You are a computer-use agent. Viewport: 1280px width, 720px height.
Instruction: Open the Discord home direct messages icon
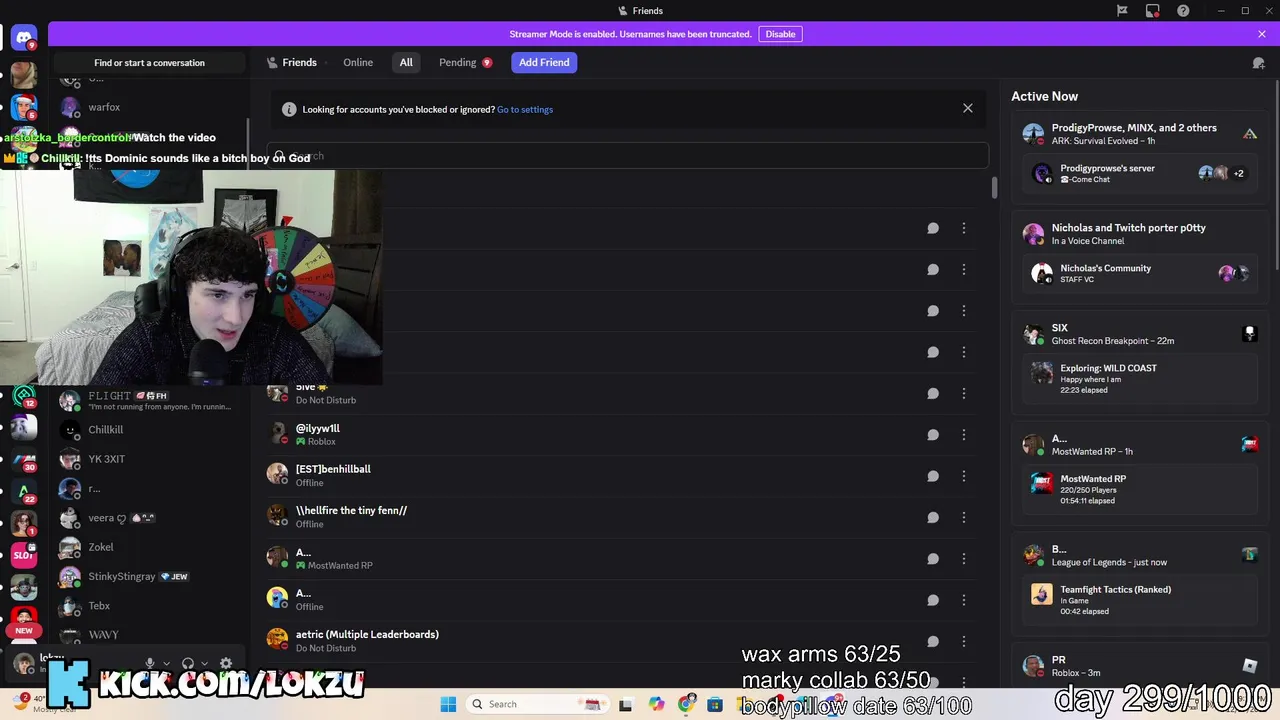24,39
